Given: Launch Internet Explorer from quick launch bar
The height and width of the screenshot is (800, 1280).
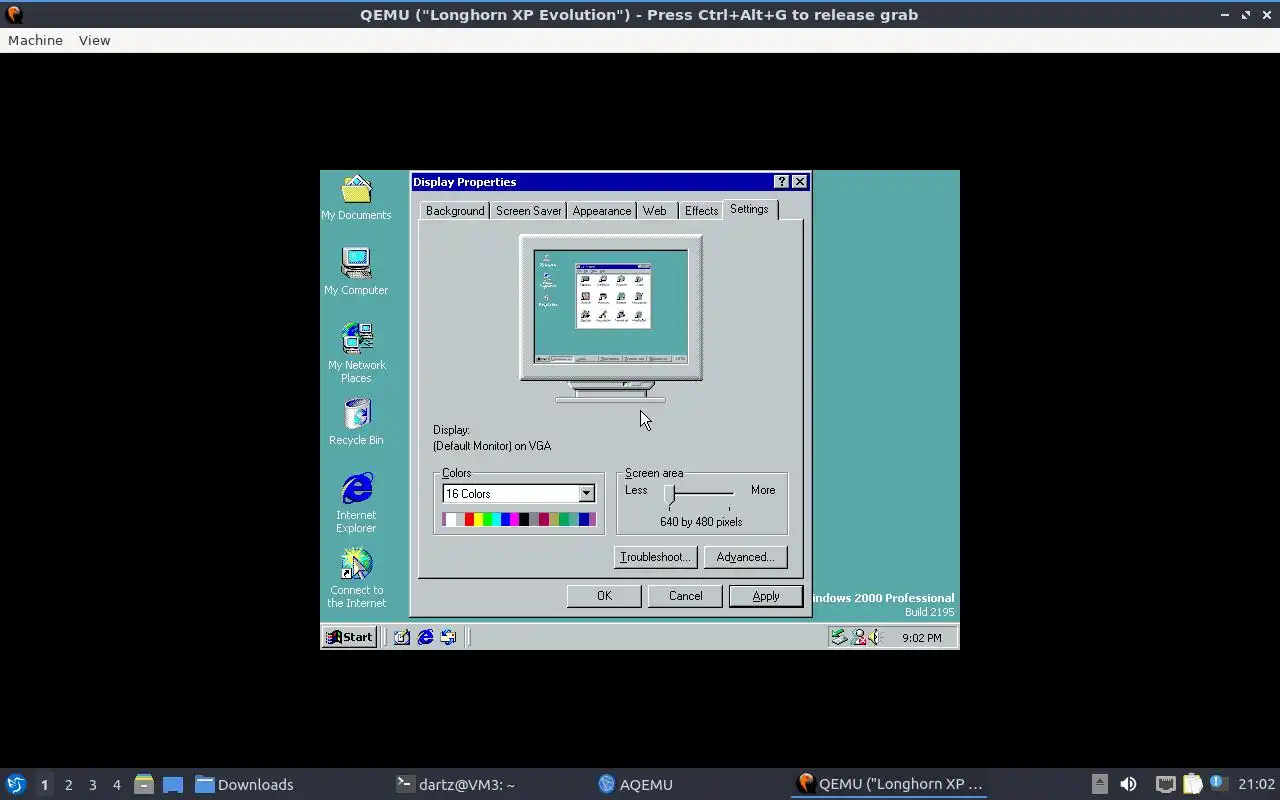Looking at the screenshot, I should pyautogui.click(x=425, y=637).
